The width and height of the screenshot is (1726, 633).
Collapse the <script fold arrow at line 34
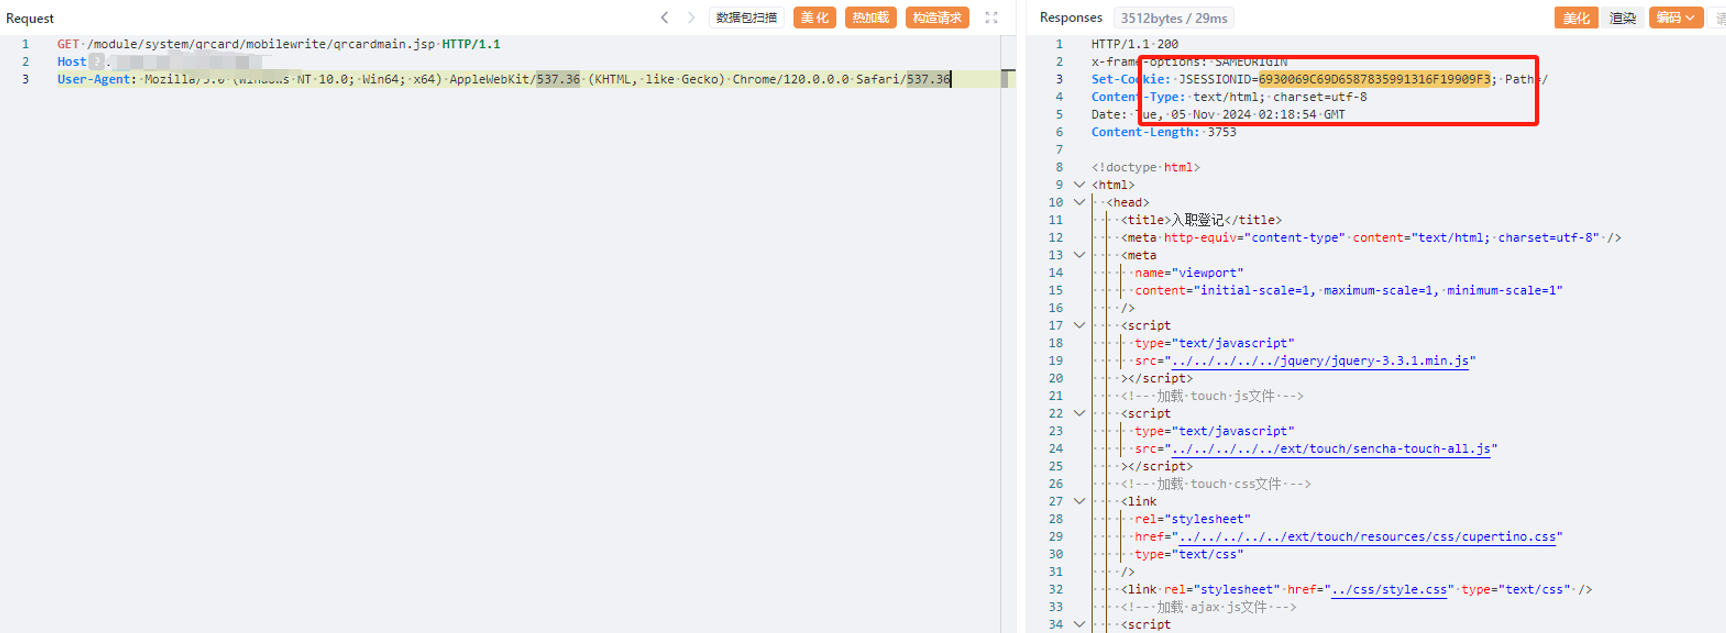[x=1079, y=624]
